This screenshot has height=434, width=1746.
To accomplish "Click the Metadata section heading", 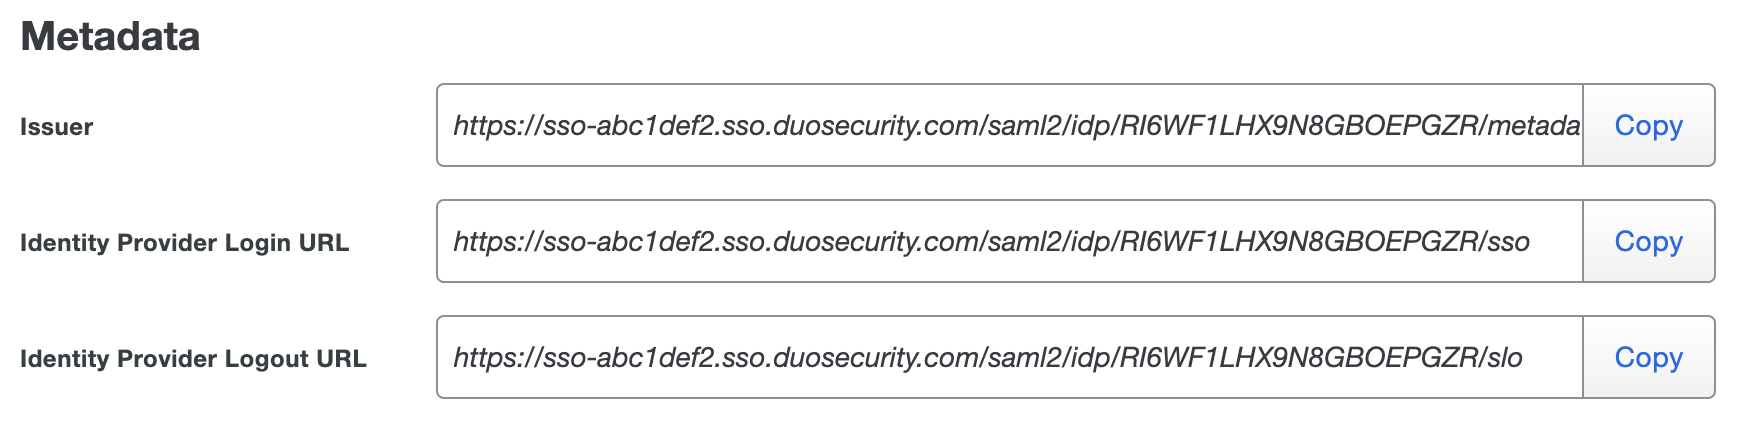I will [110, 37].
